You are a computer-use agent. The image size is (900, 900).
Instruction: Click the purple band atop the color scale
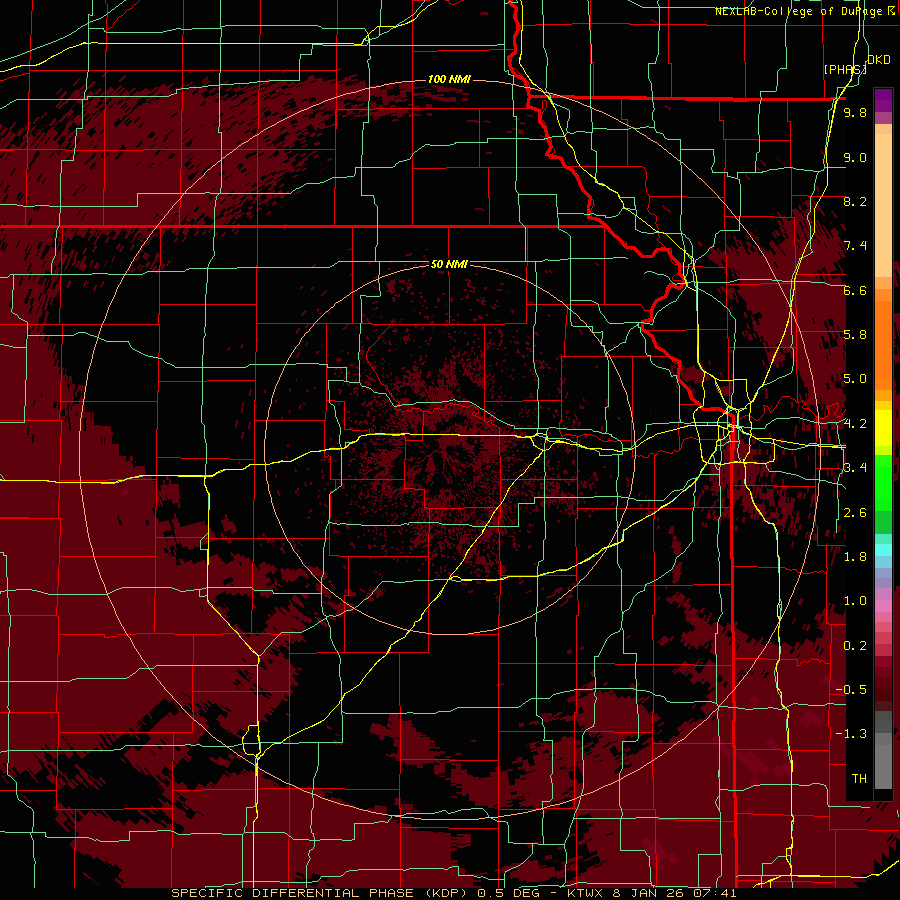point(883,100)
